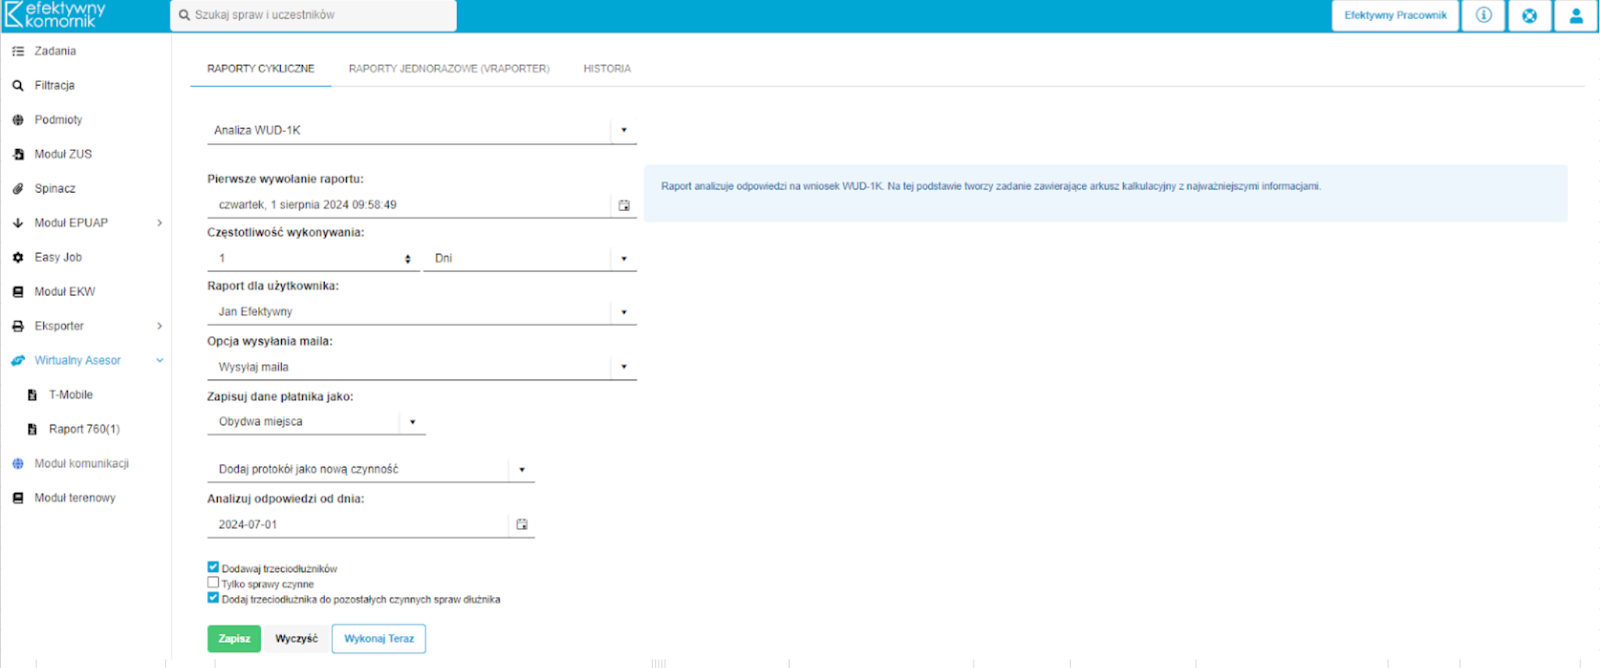The width and height of the screenshot is (1600, 668).
Task: Enable Tylko sprawy czynne checkbox
Action: pyautogui.click(x=213, y=583)
